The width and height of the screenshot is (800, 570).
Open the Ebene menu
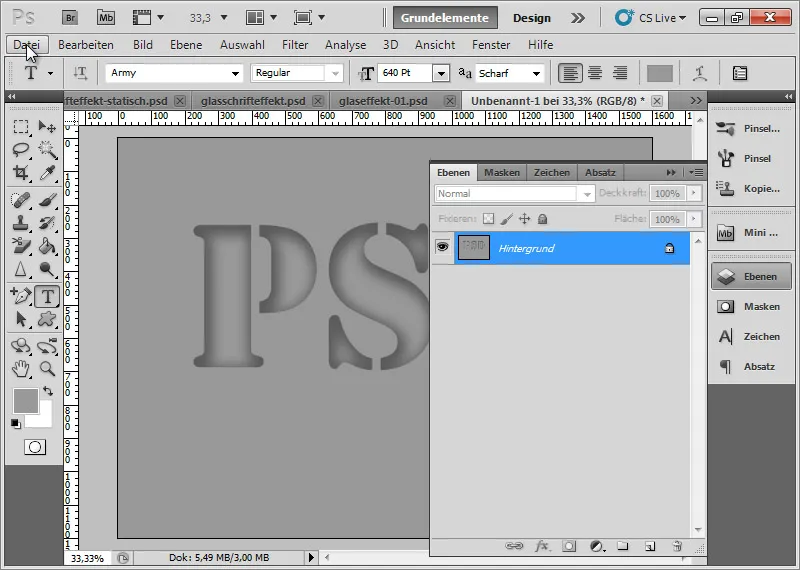pos(186,45)
